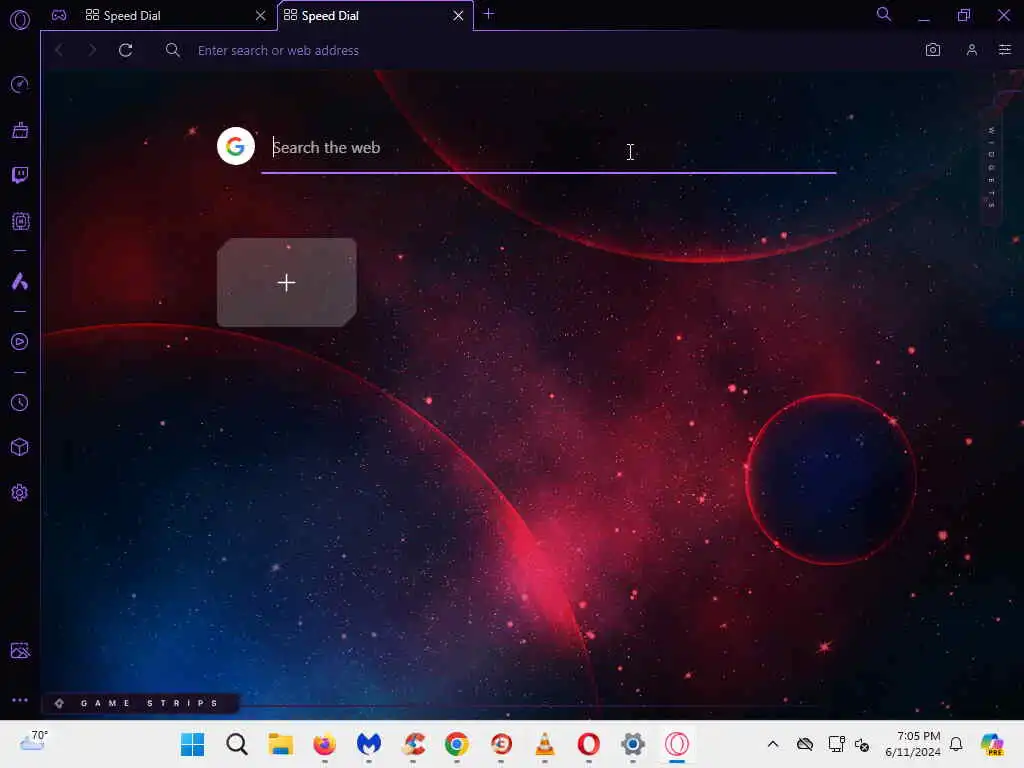Open Malwarebytes from the taskbar
The image size is (1024, 768).
369,744
